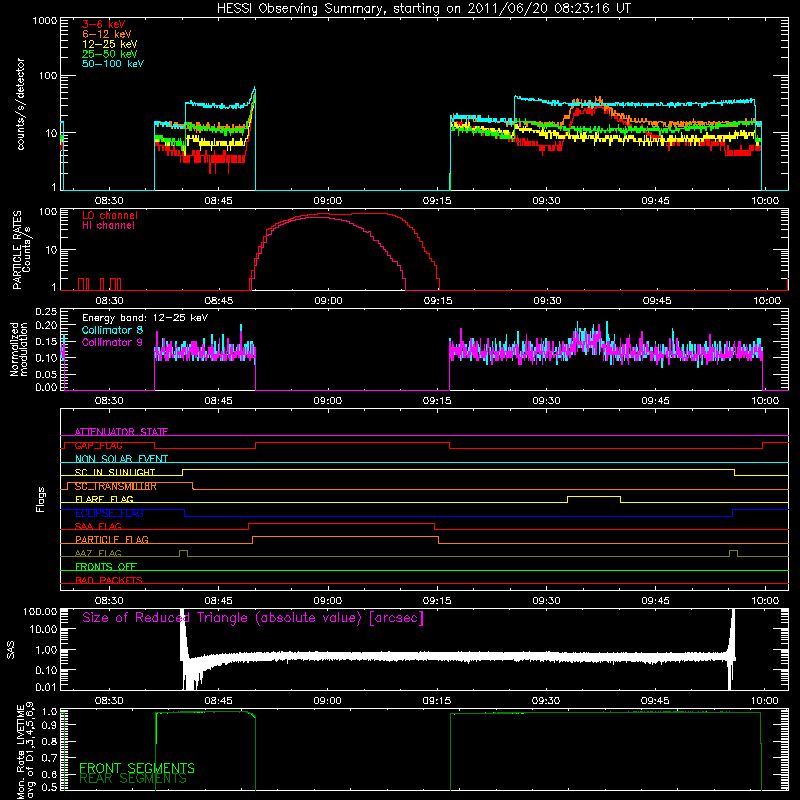This screenshot has height=800, width=800.
Task: Click the 1000 tick on counts axis
Action: [44, 21]
